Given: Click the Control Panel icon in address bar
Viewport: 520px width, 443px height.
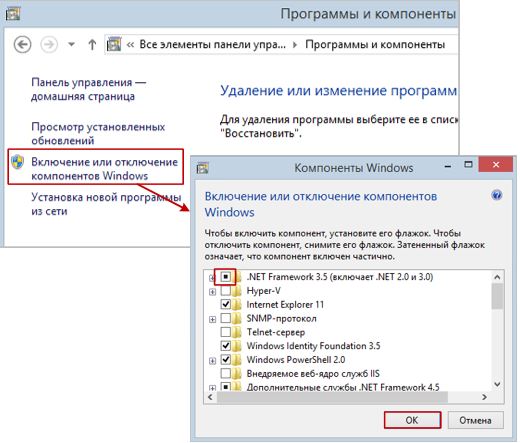Looking at the screenshot, I should [x=114, y=44].
